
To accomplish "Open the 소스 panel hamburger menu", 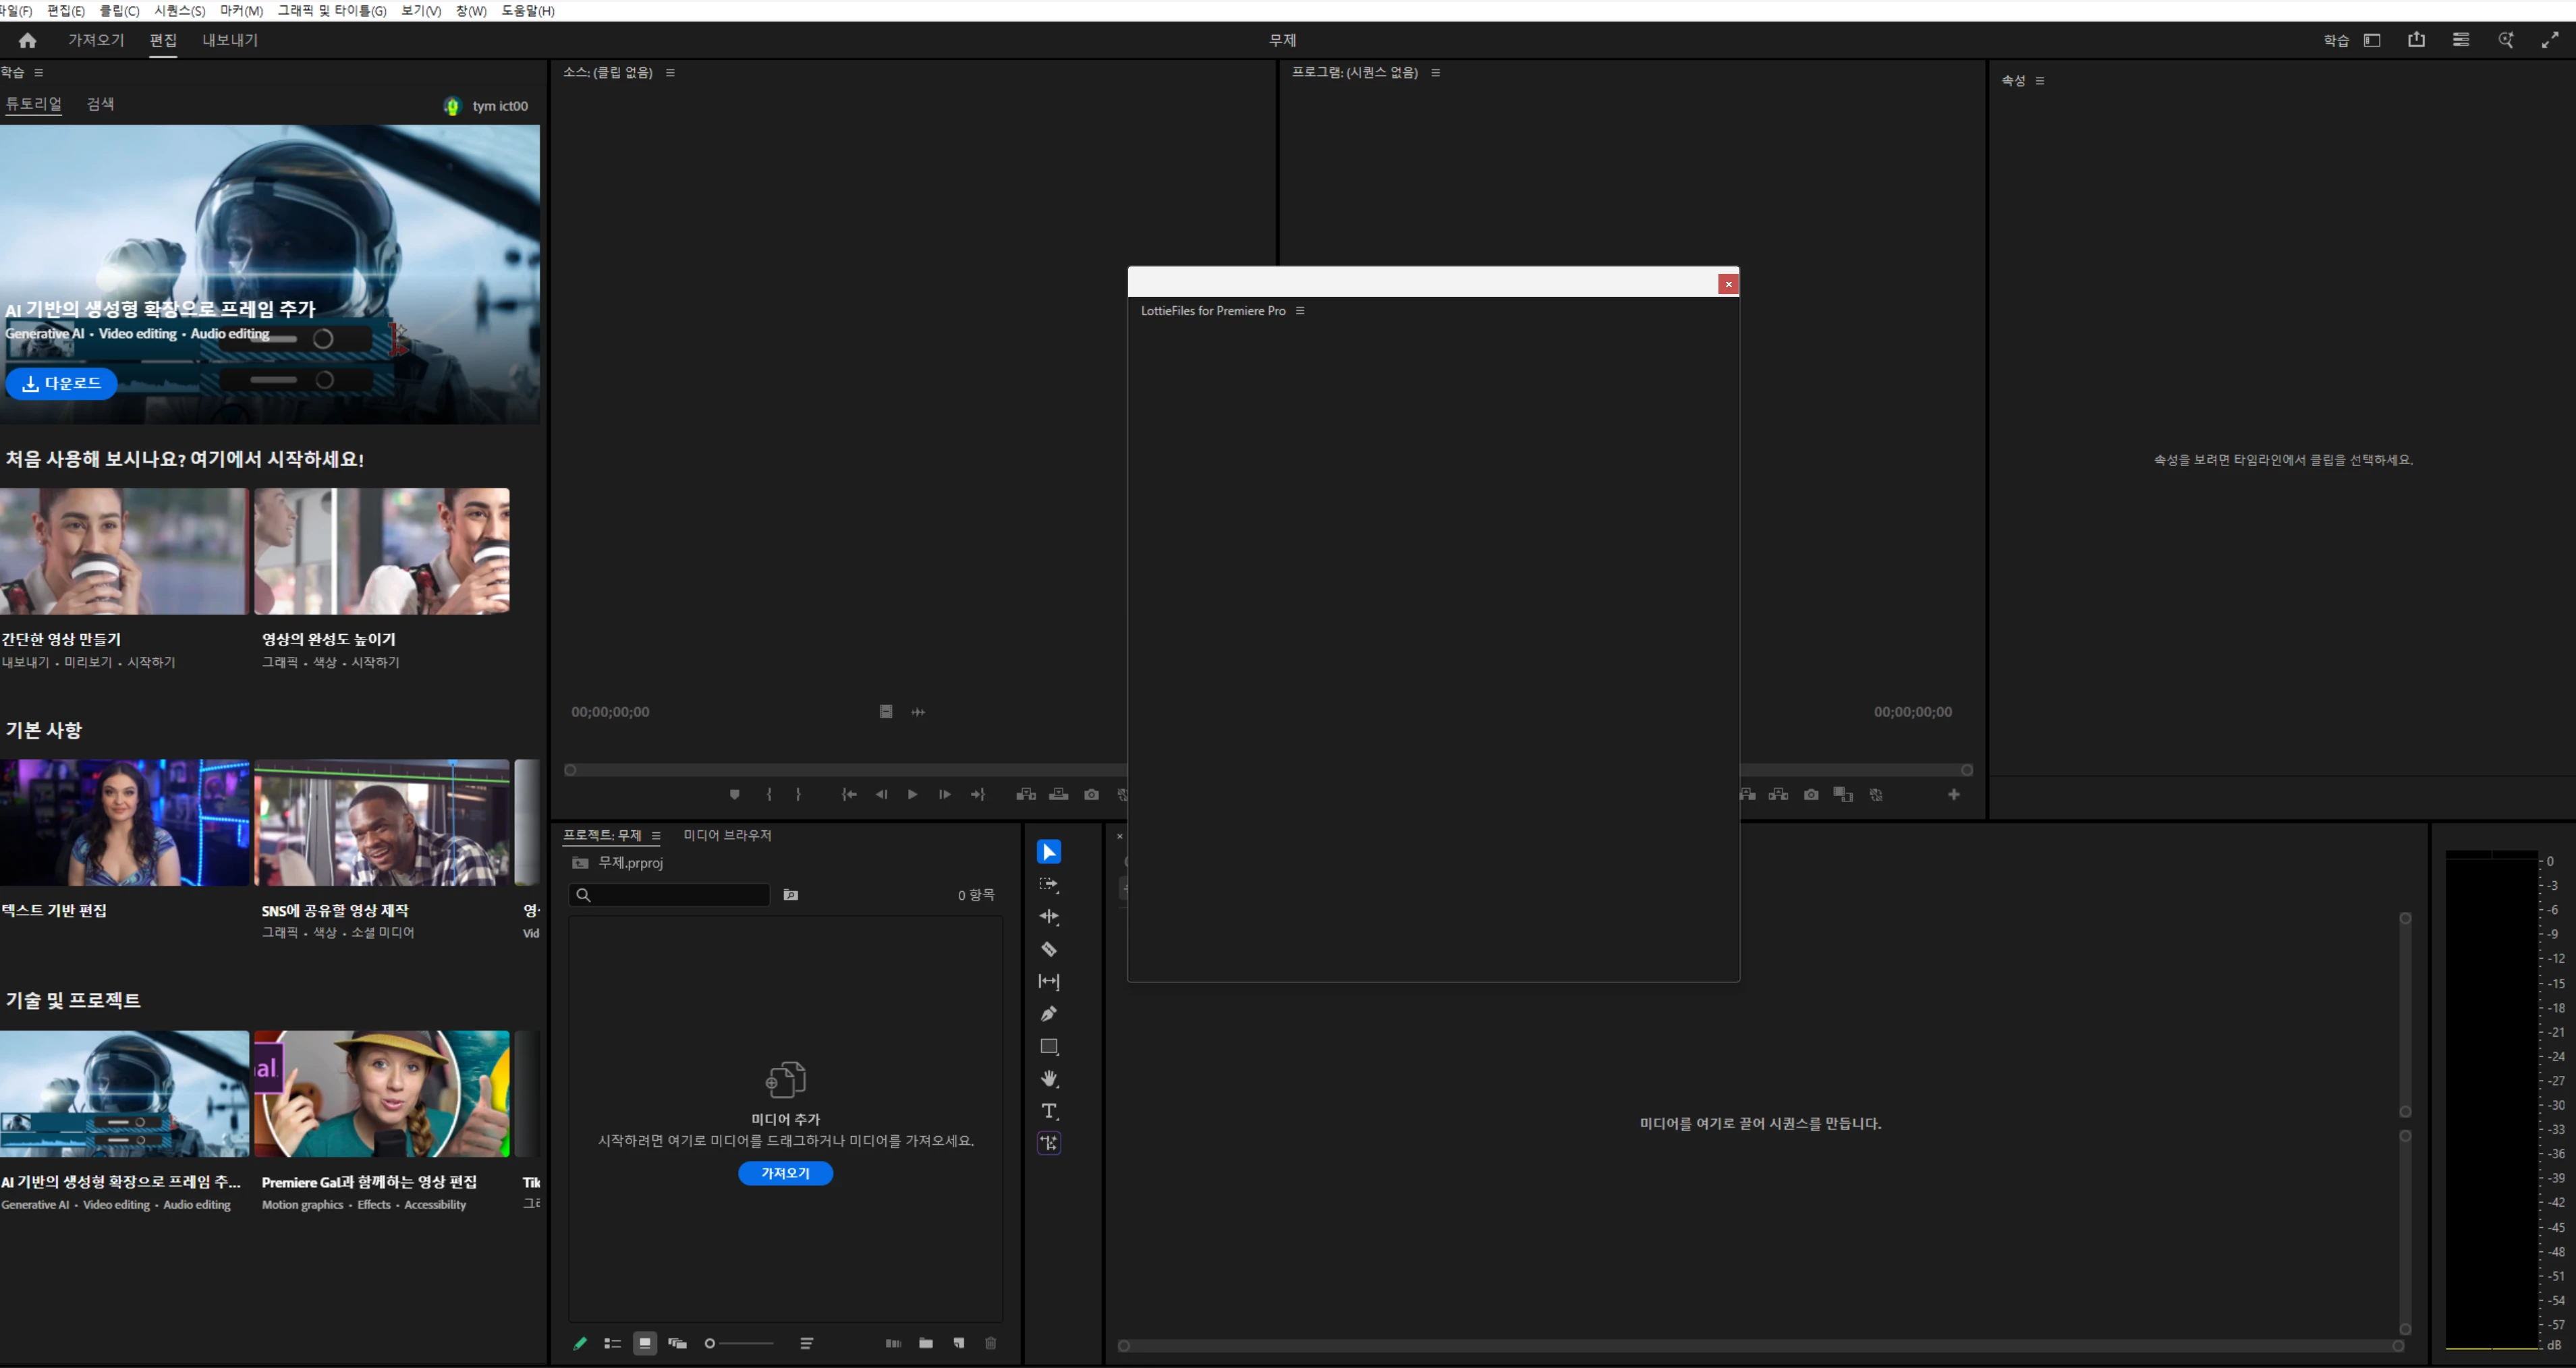I will click(x=670, y=73).
